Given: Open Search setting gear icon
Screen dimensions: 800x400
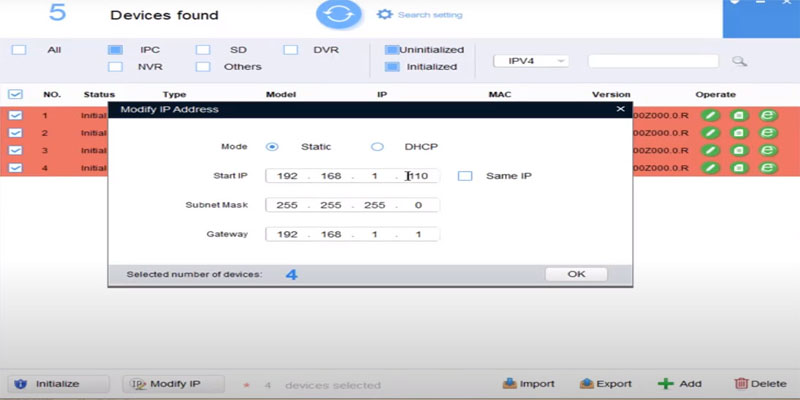Looking at the screenshot, I should tap(385, 15).
